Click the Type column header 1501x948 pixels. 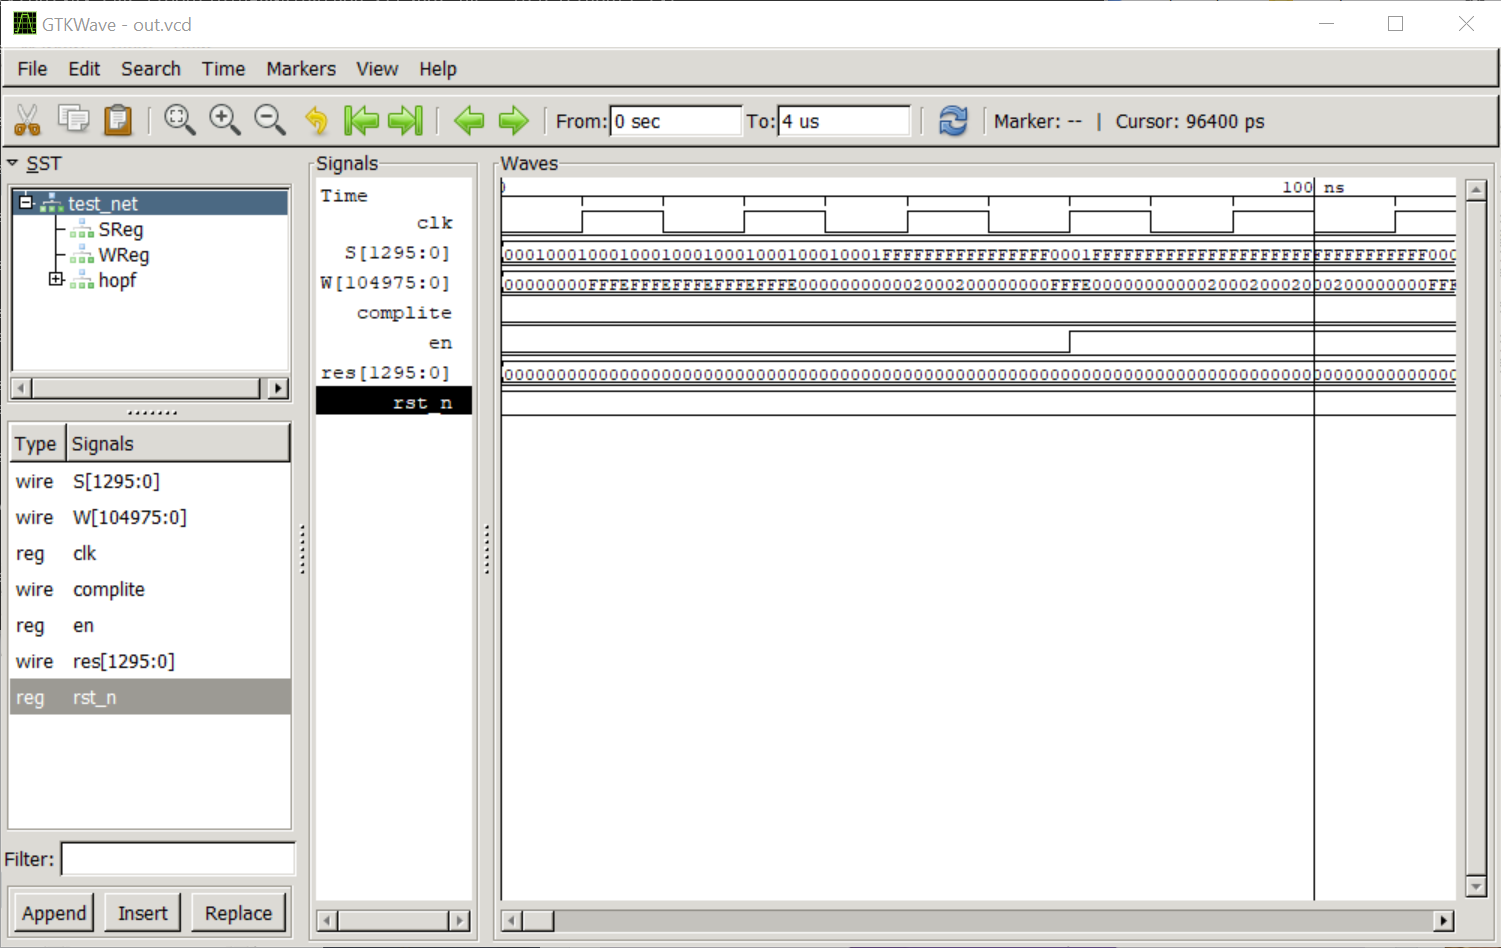click(36, 444)
